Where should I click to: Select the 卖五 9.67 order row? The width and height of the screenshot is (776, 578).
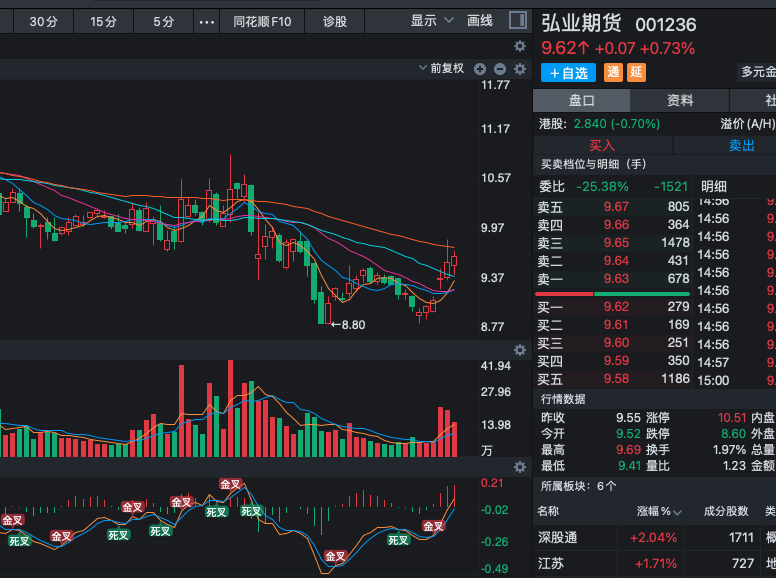(613, 207)
